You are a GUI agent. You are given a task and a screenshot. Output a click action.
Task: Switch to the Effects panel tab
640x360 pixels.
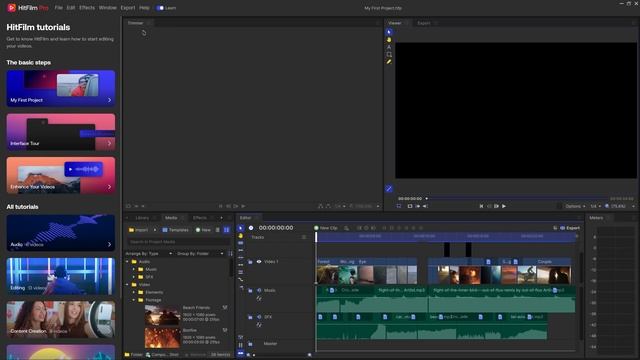tap(200, 218)
